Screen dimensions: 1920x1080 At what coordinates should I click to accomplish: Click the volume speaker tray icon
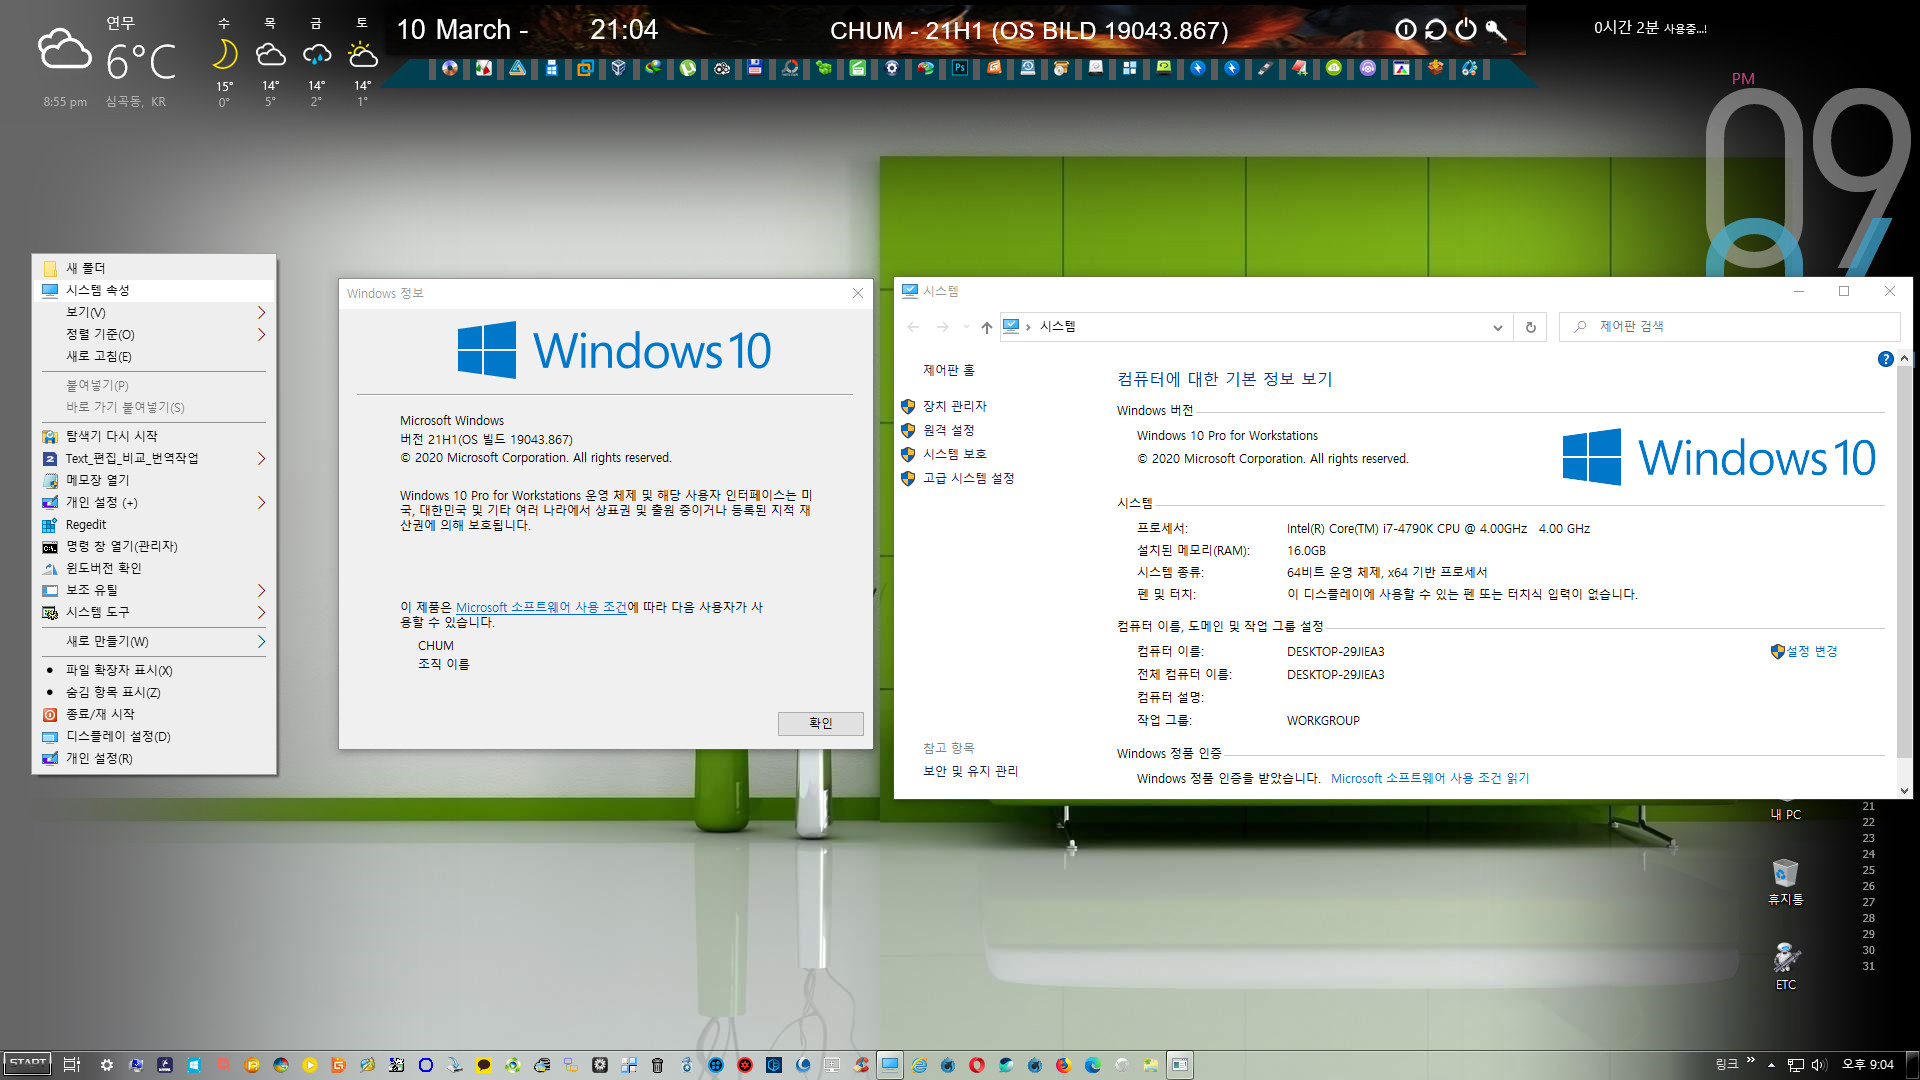click(x=1819, y=1065)
